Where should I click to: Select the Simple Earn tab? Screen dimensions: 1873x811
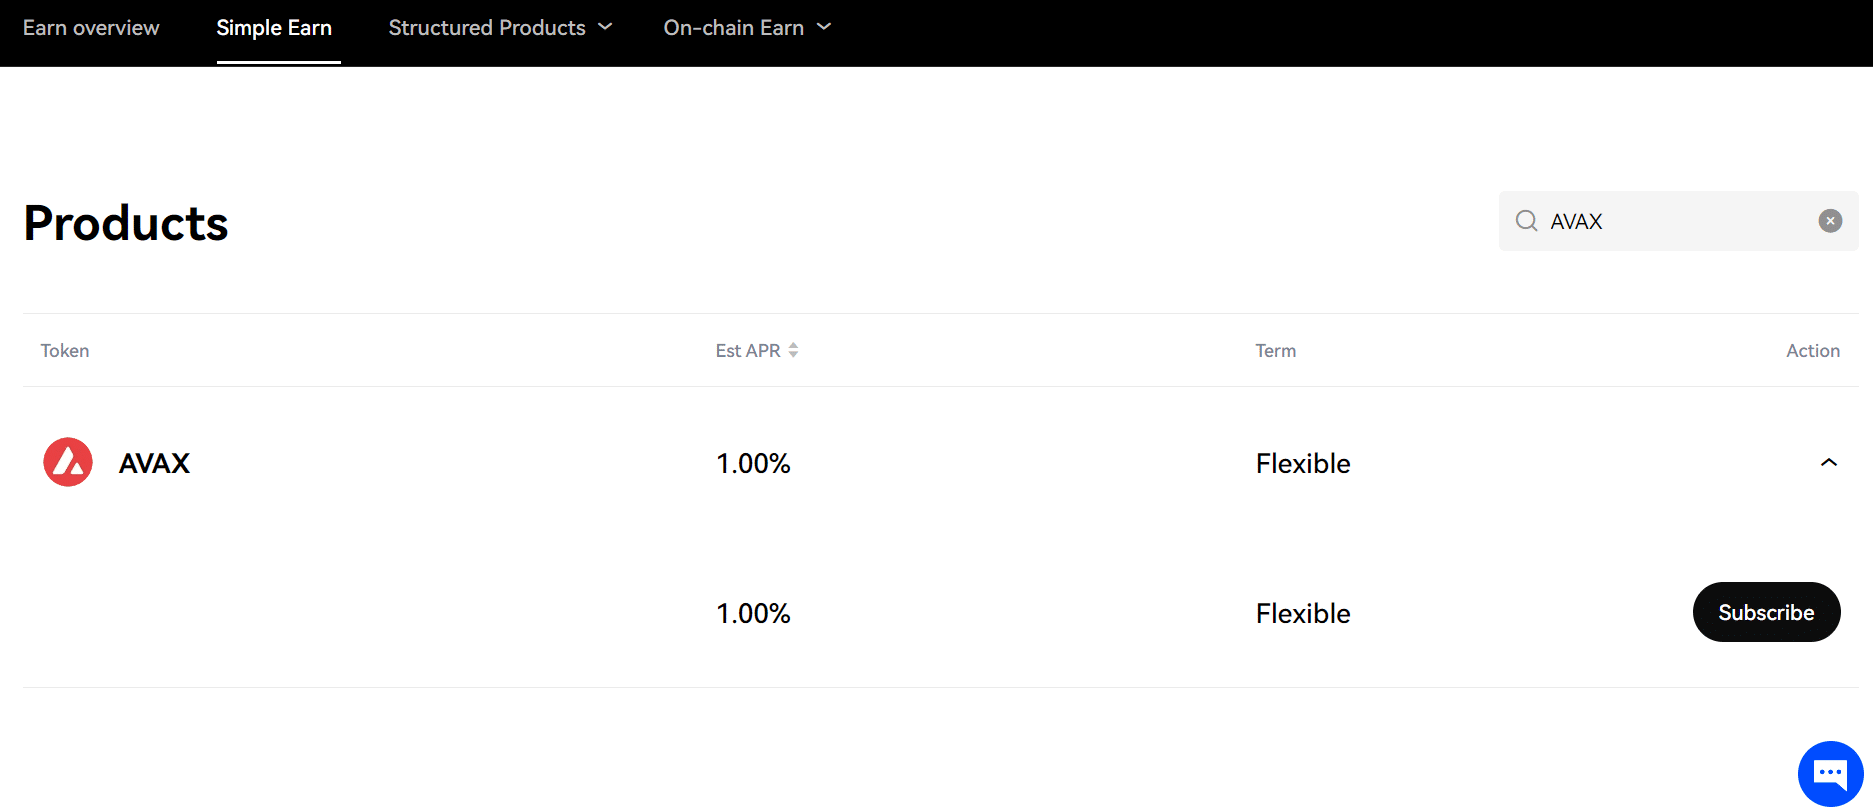pos(274,28)
